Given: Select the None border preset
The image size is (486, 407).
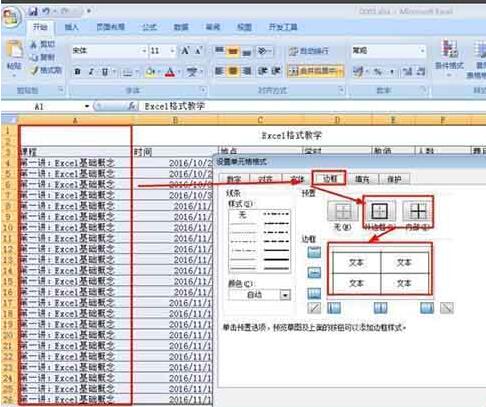Looking at the screenshot, I should pos(342,211).
